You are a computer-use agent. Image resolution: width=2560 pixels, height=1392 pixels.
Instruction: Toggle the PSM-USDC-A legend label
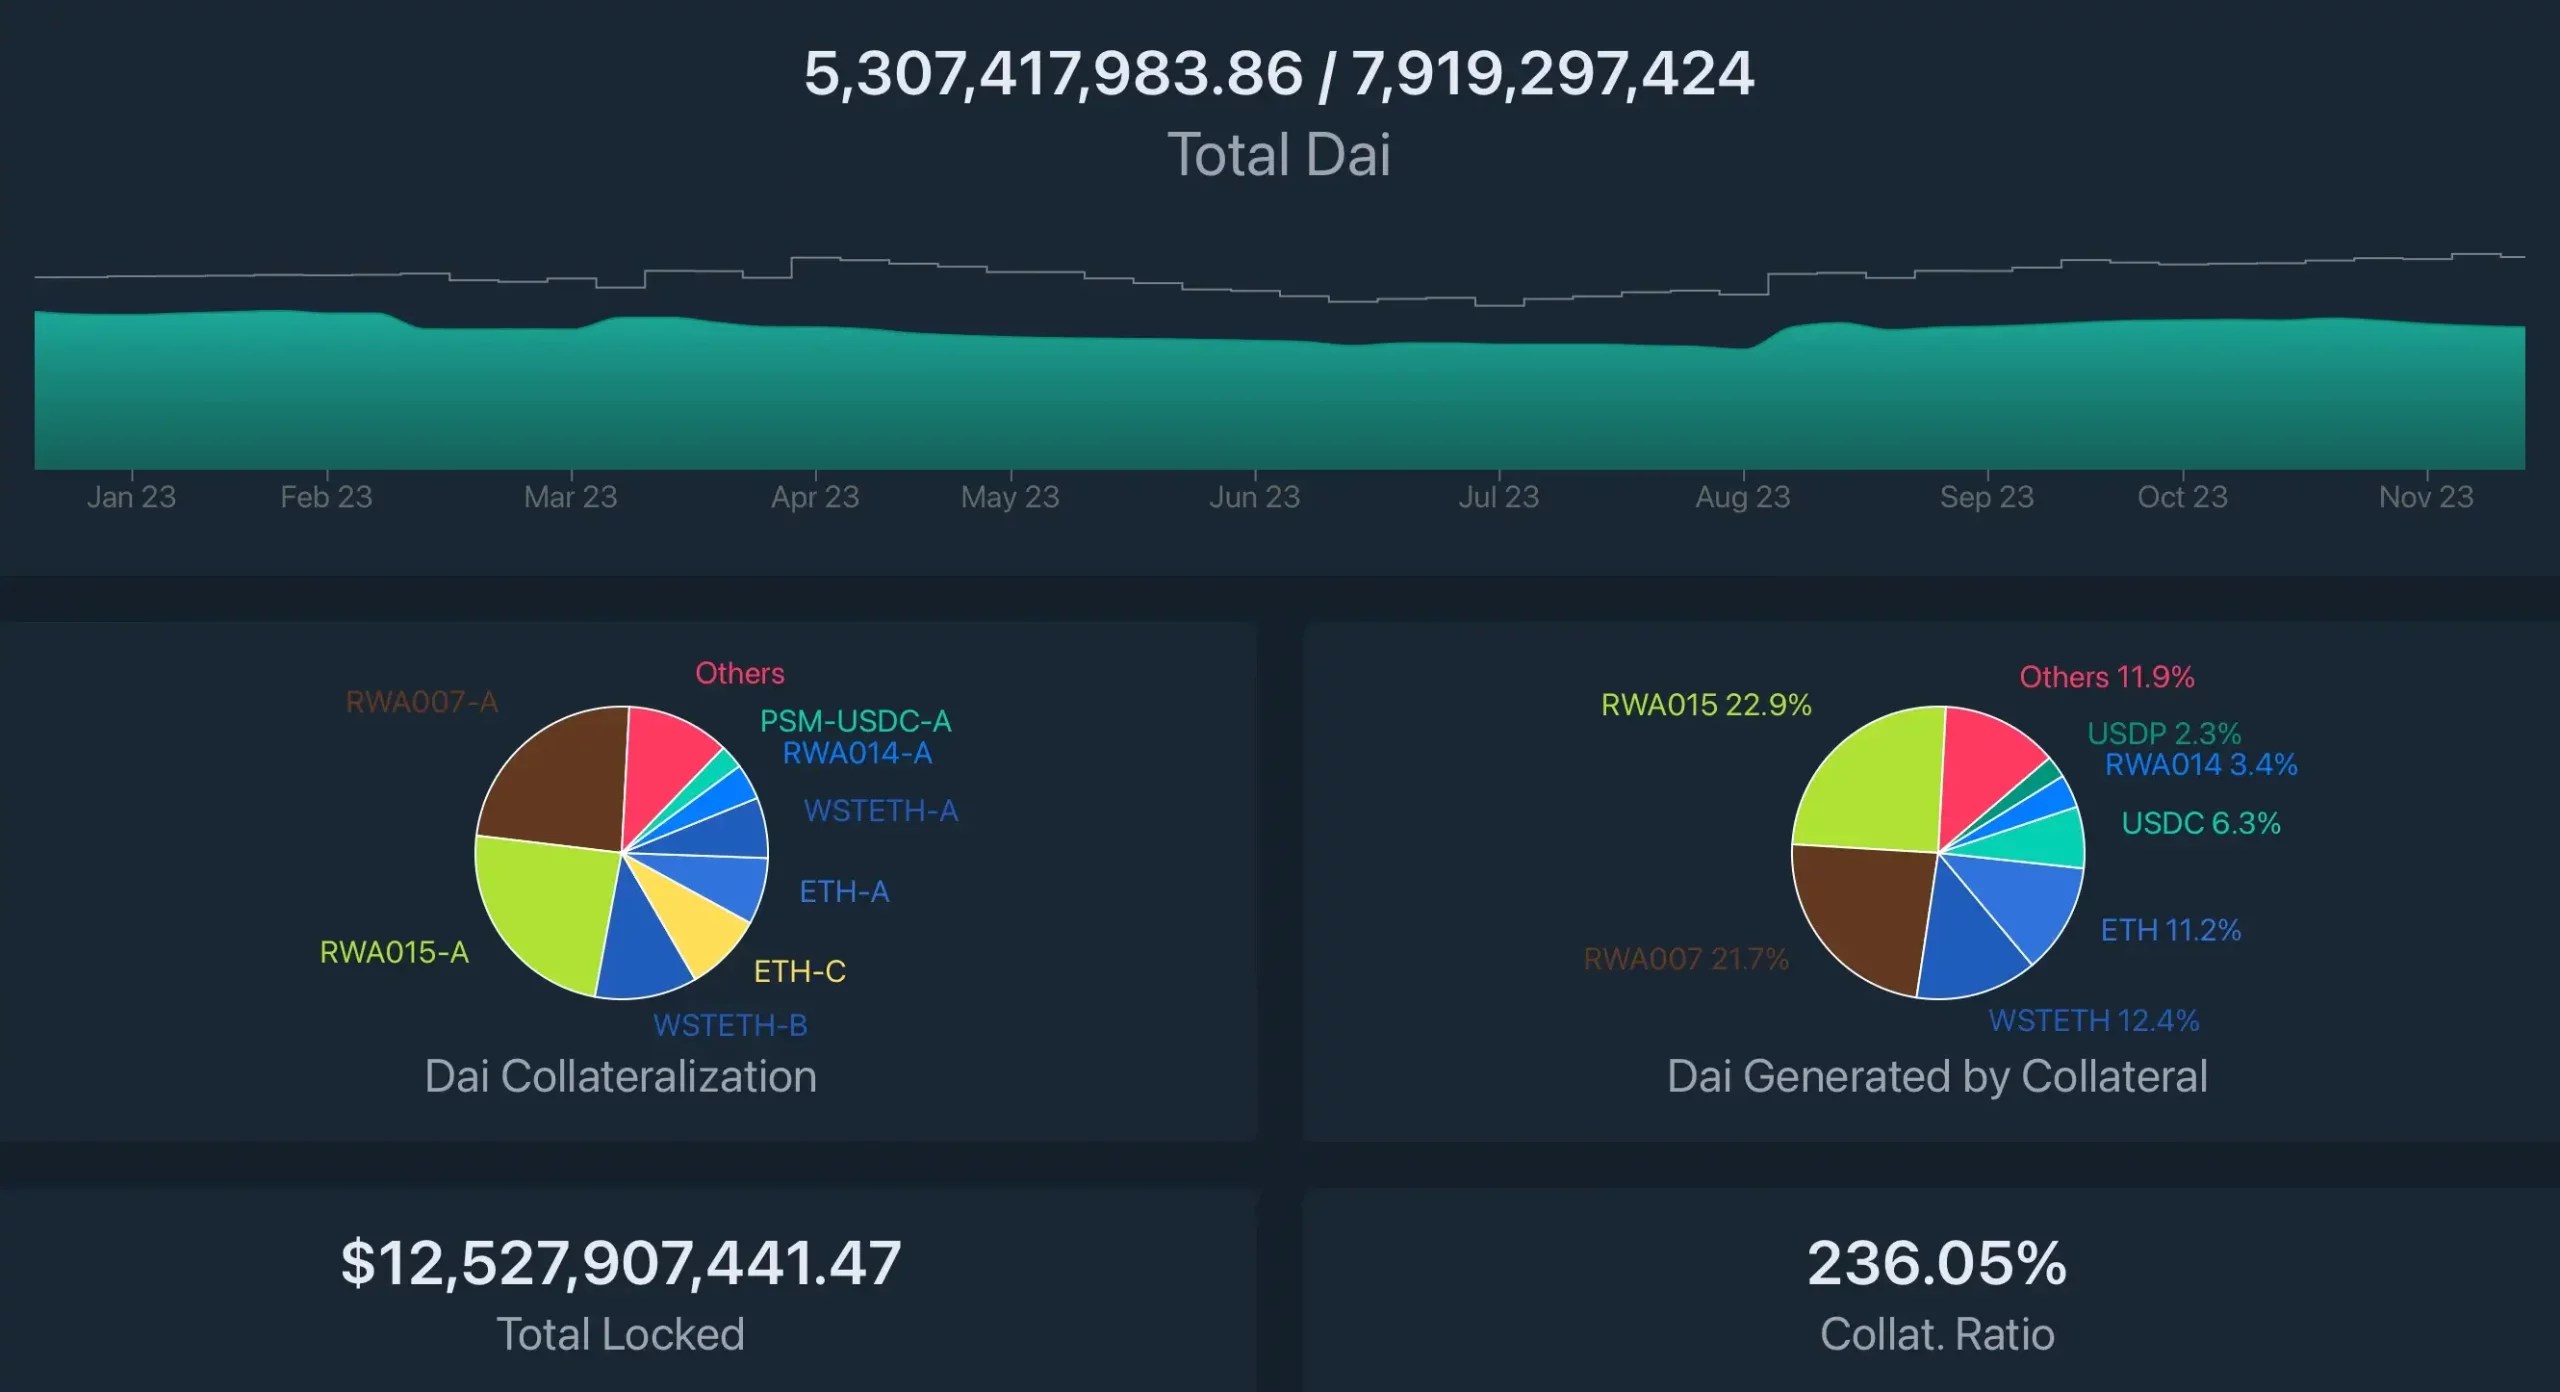(x=855, y=722)
